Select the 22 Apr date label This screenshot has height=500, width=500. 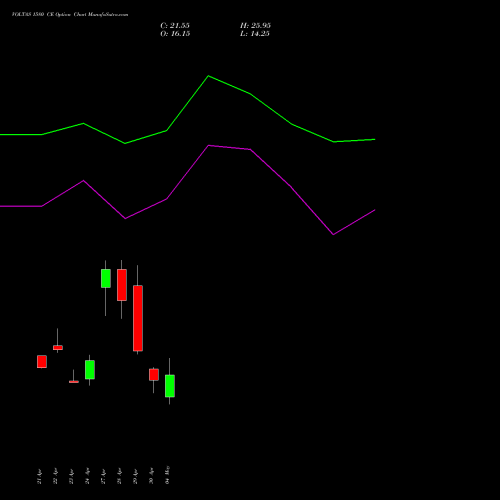point(55,476)
